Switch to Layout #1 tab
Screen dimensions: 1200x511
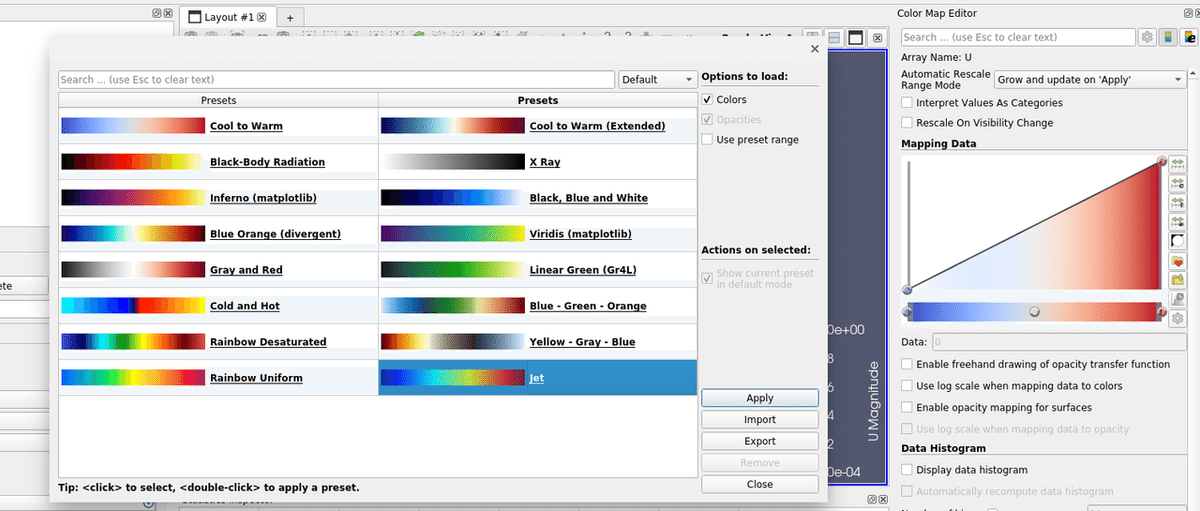point(228,17)
